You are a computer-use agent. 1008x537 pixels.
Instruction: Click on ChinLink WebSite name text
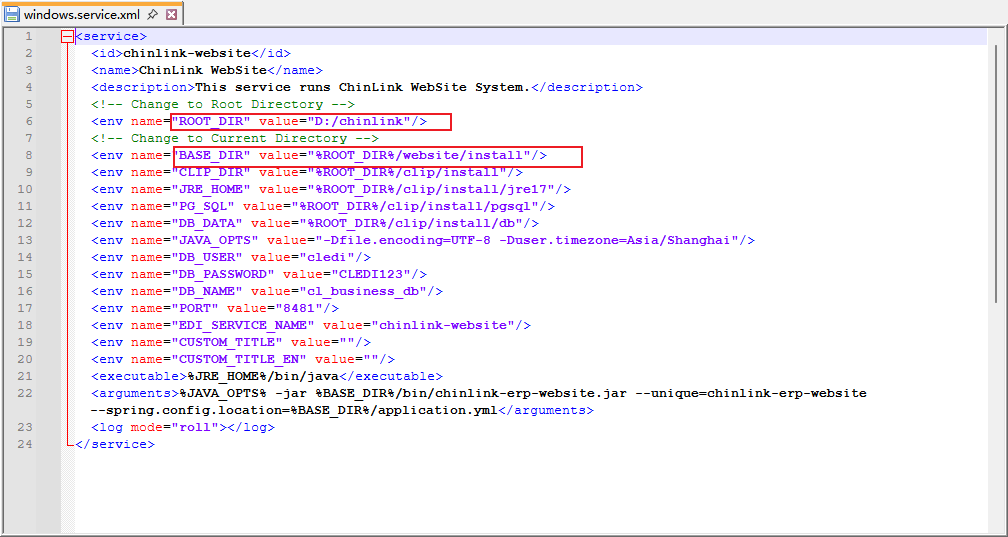point(202,71)
